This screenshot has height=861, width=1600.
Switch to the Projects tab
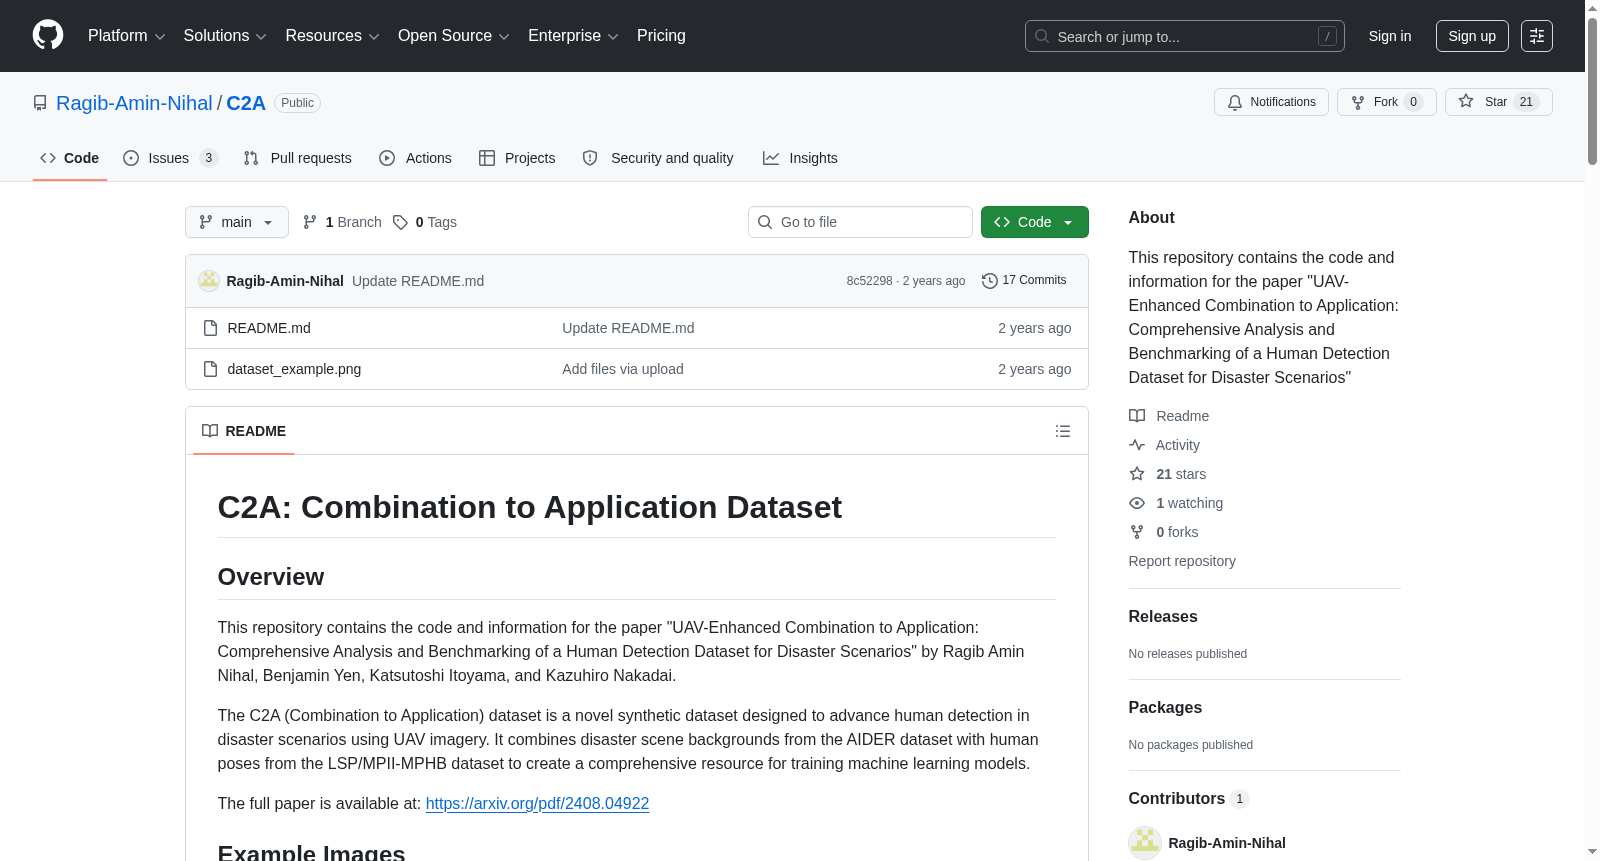(x=517, y=158)
